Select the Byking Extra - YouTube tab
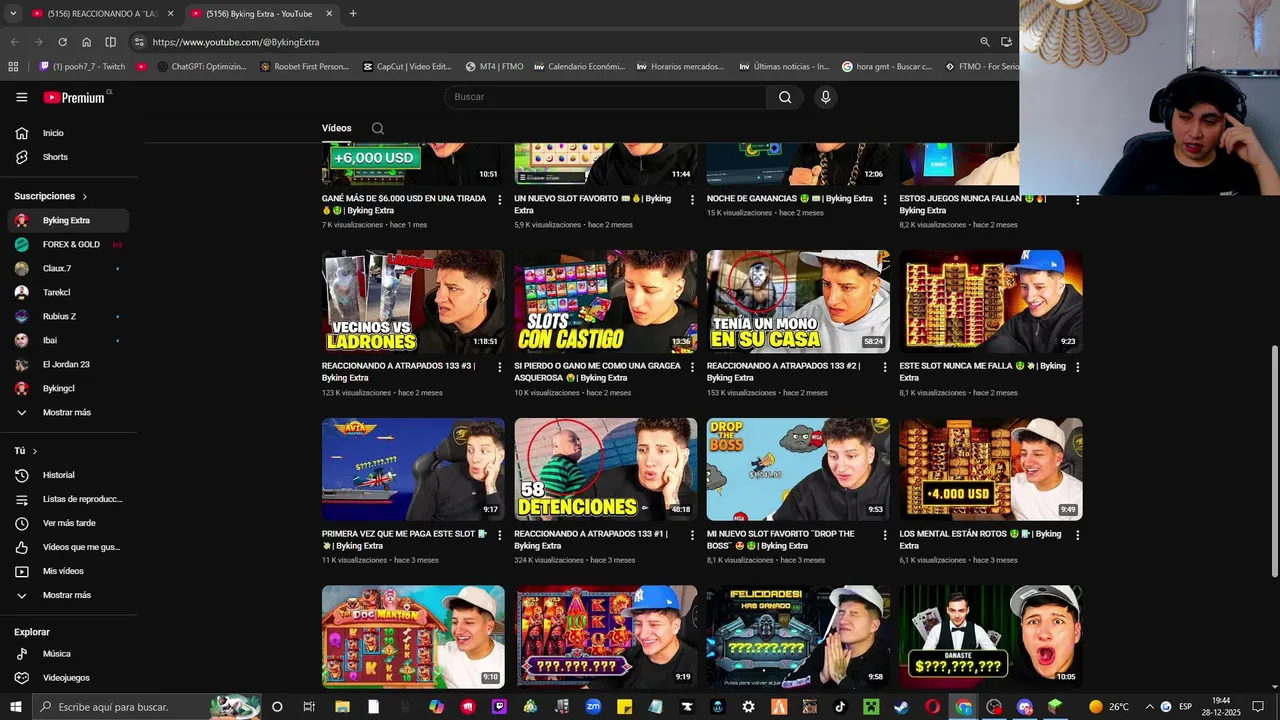 (260, 14)
